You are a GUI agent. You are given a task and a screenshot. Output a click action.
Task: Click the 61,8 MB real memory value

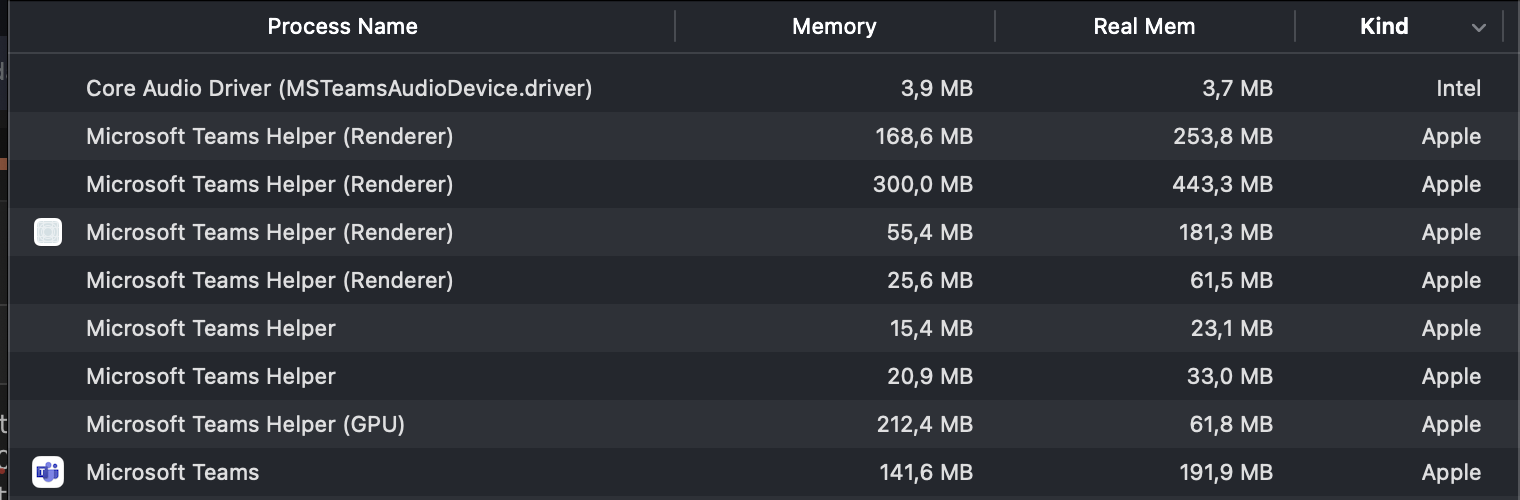click(x=1231, y=424)
